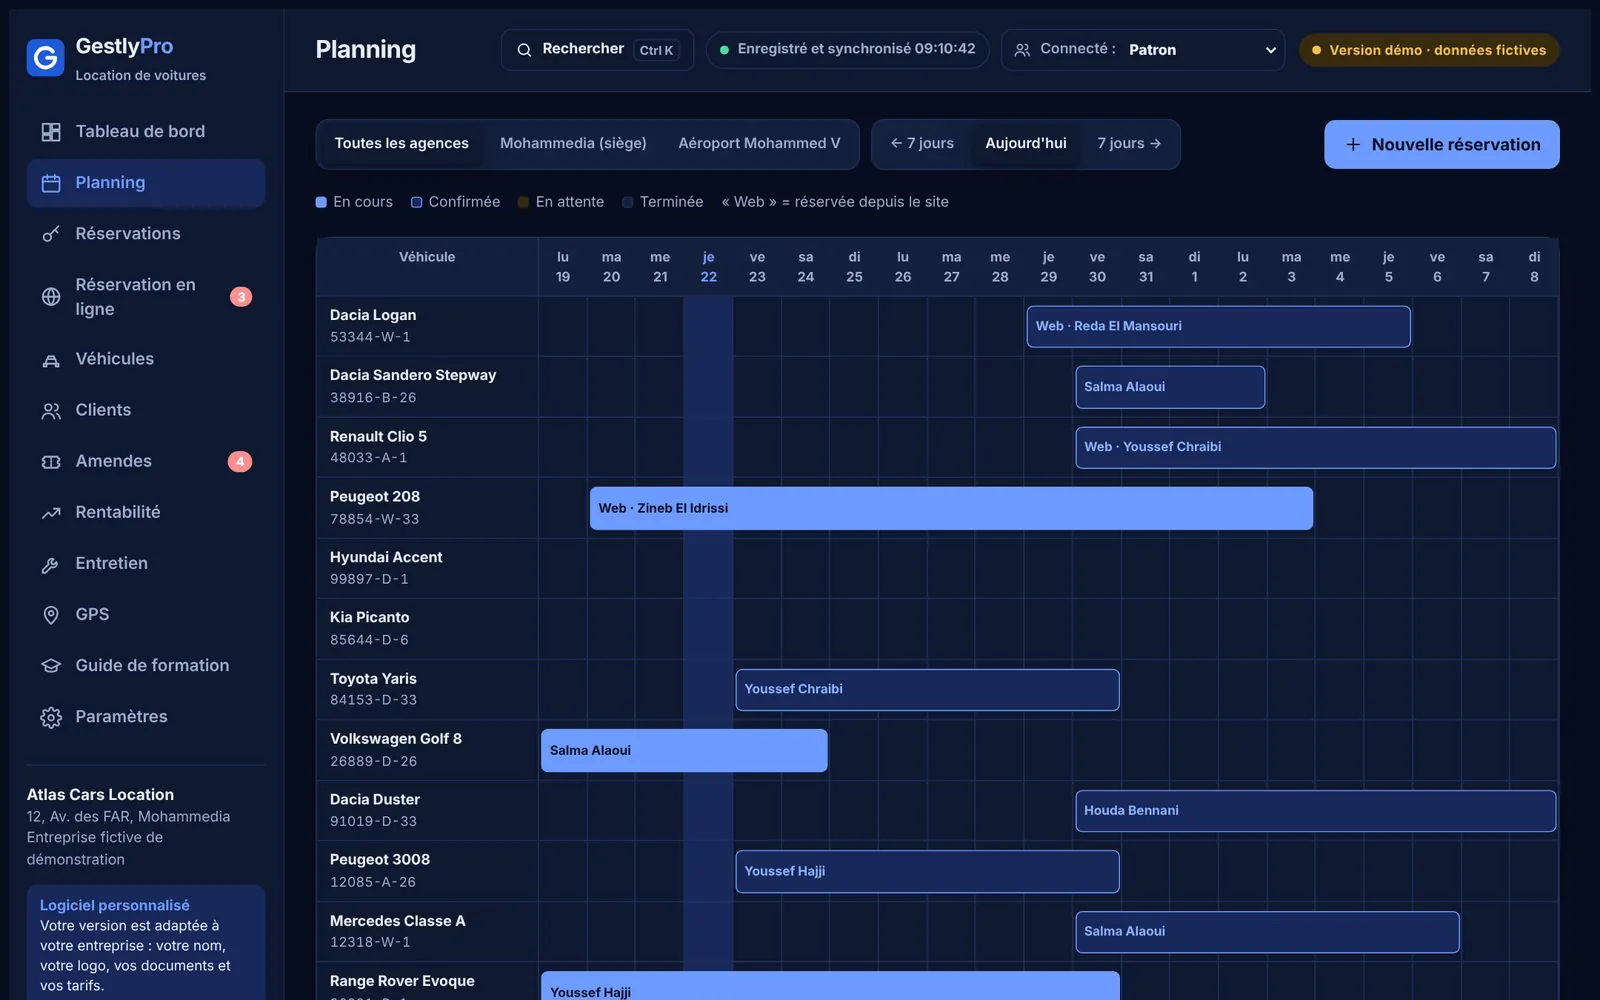This screenshot has width=1600, height=1000.
Task: Click the GestlyPro logo icon
Action: 46,58
